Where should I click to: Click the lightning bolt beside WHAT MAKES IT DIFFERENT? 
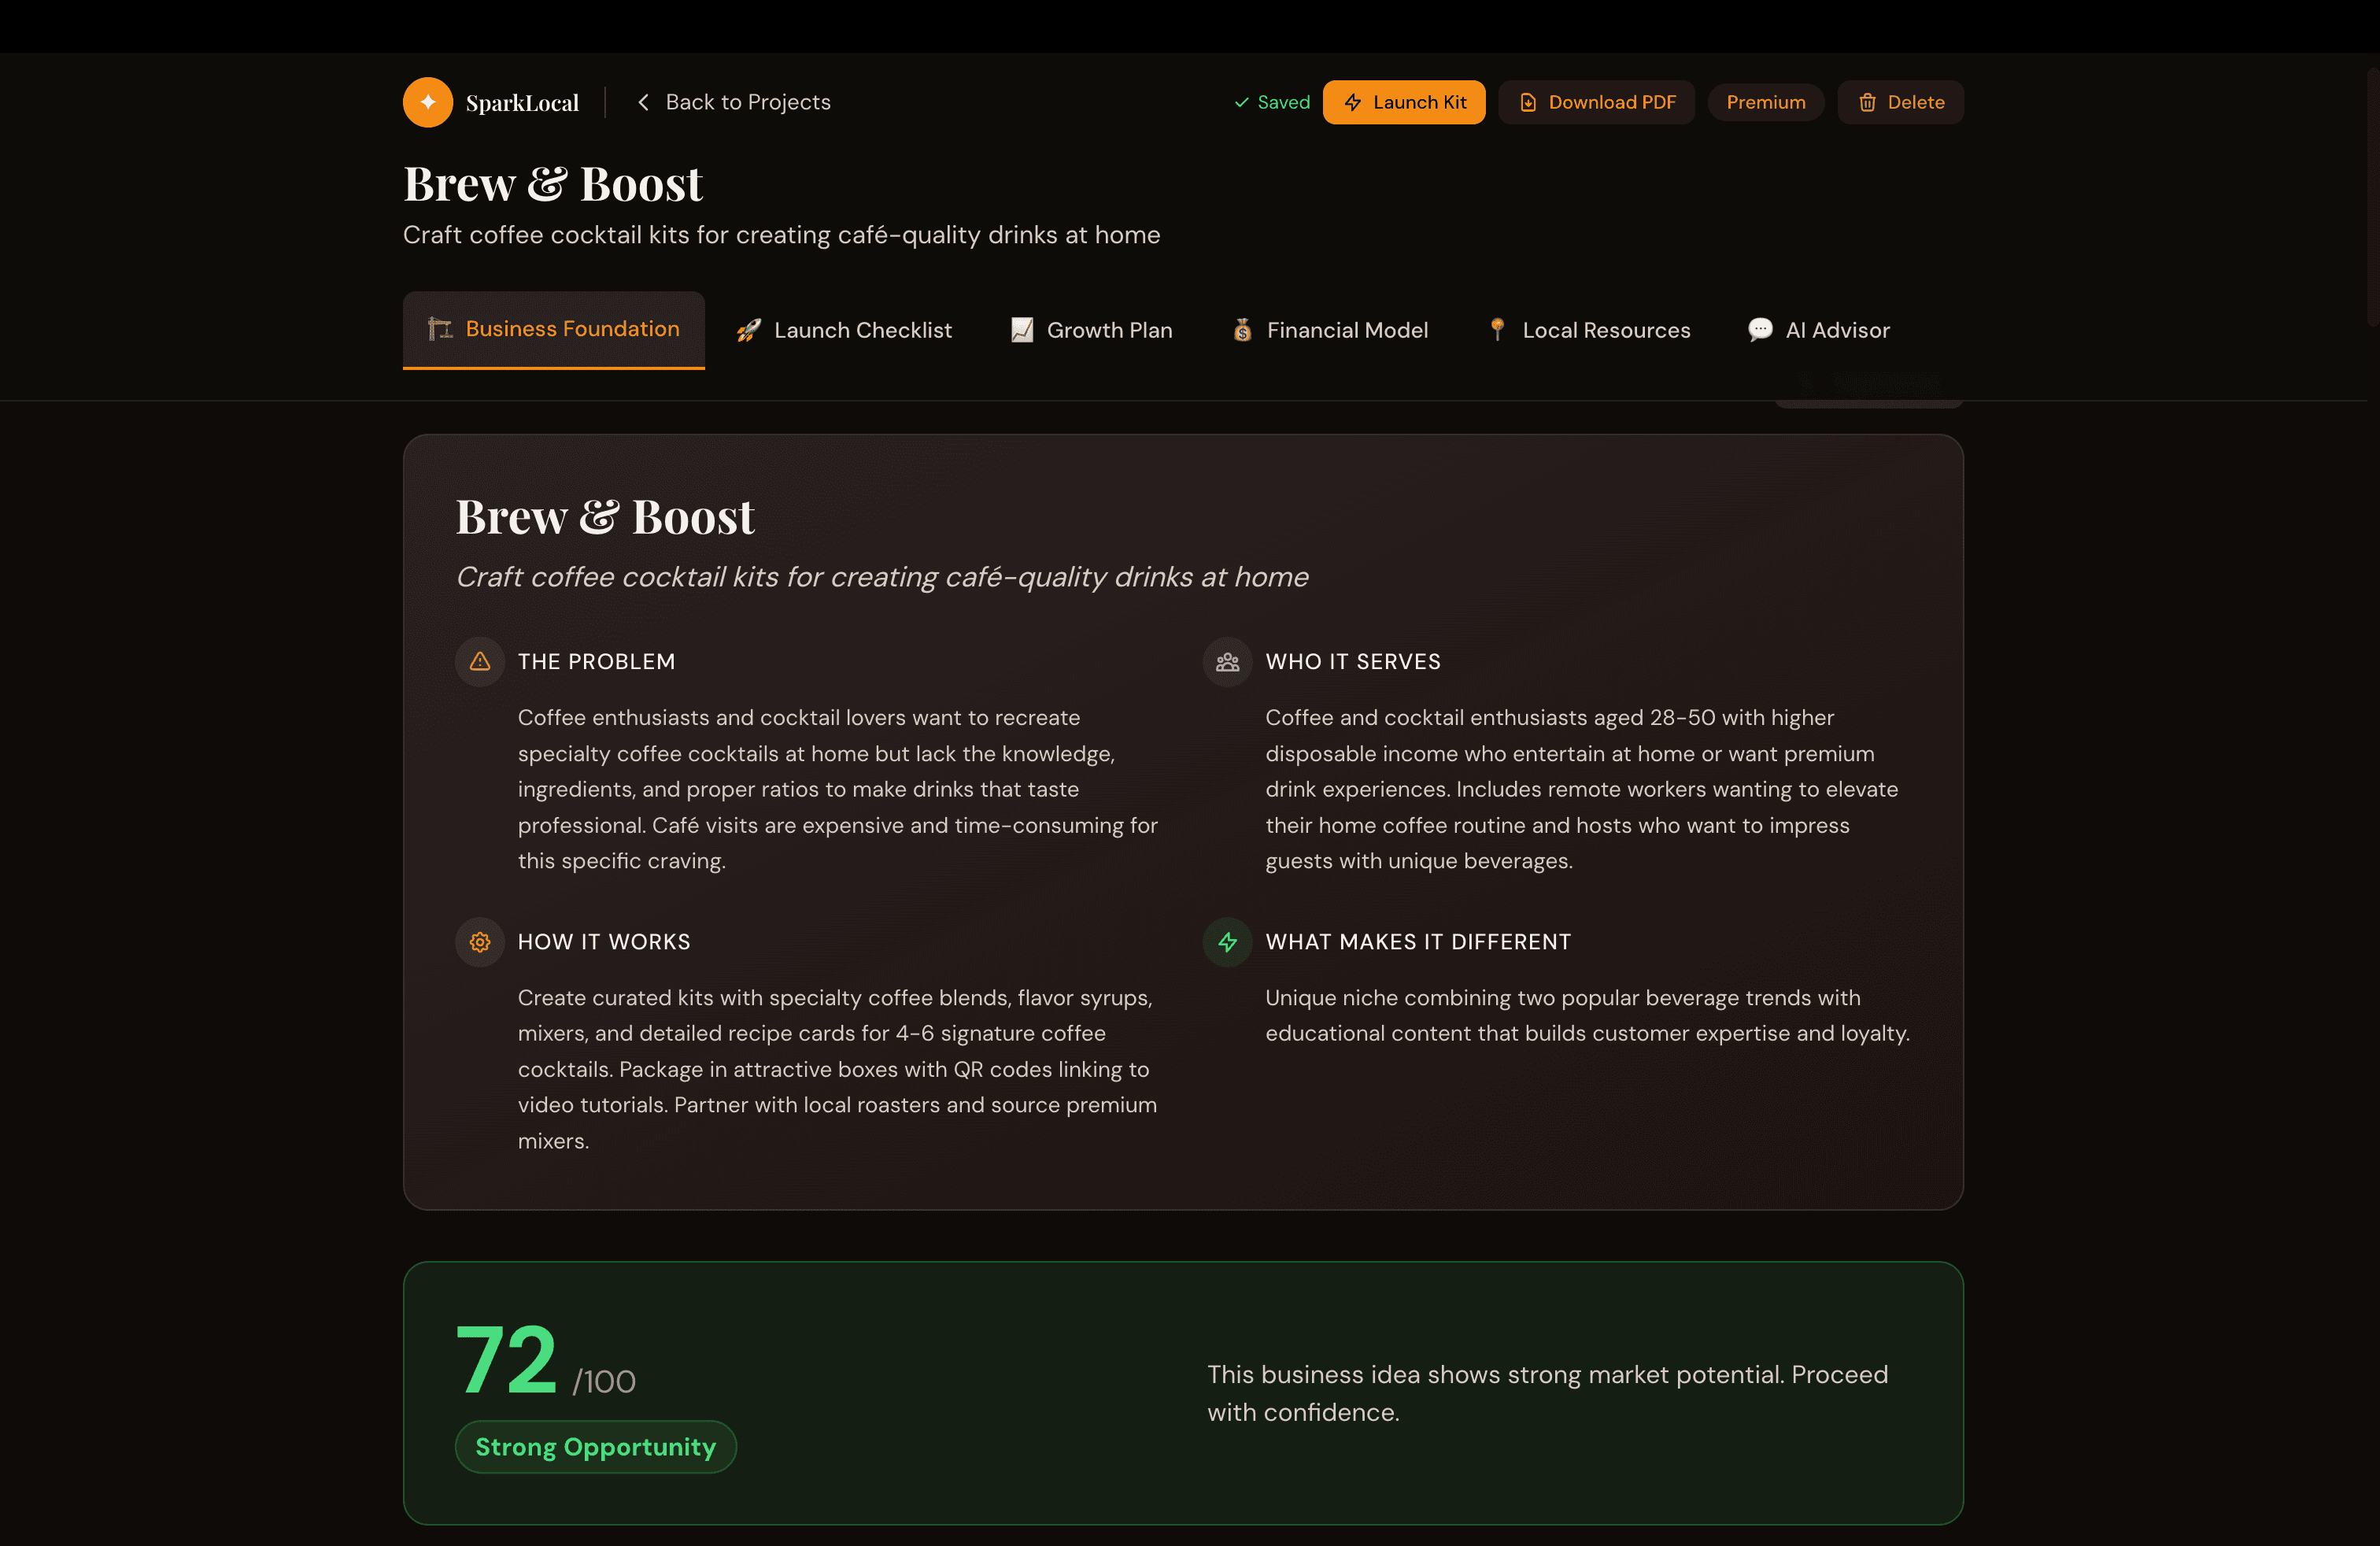[x=1226, y=942]
